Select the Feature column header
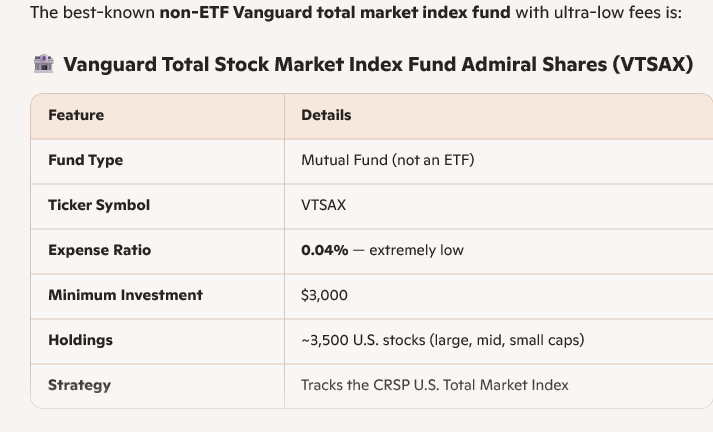The width and height of the screenshot is (713, 432). pyautogui.click(x=76, y=115)
